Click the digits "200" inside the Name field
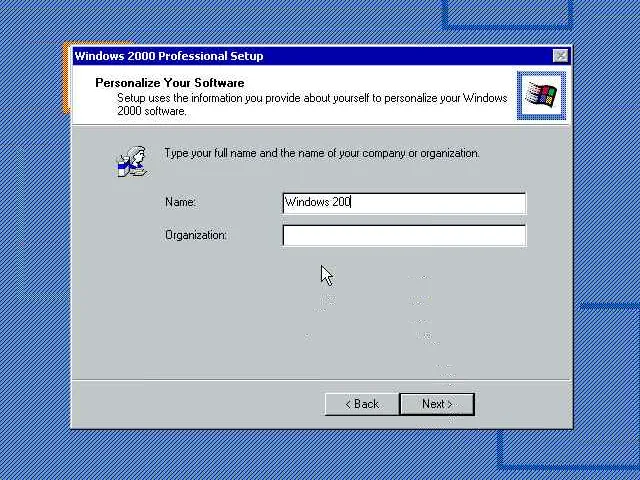The height and width of the screenshot is (480, 640). [x=341, y=202]
